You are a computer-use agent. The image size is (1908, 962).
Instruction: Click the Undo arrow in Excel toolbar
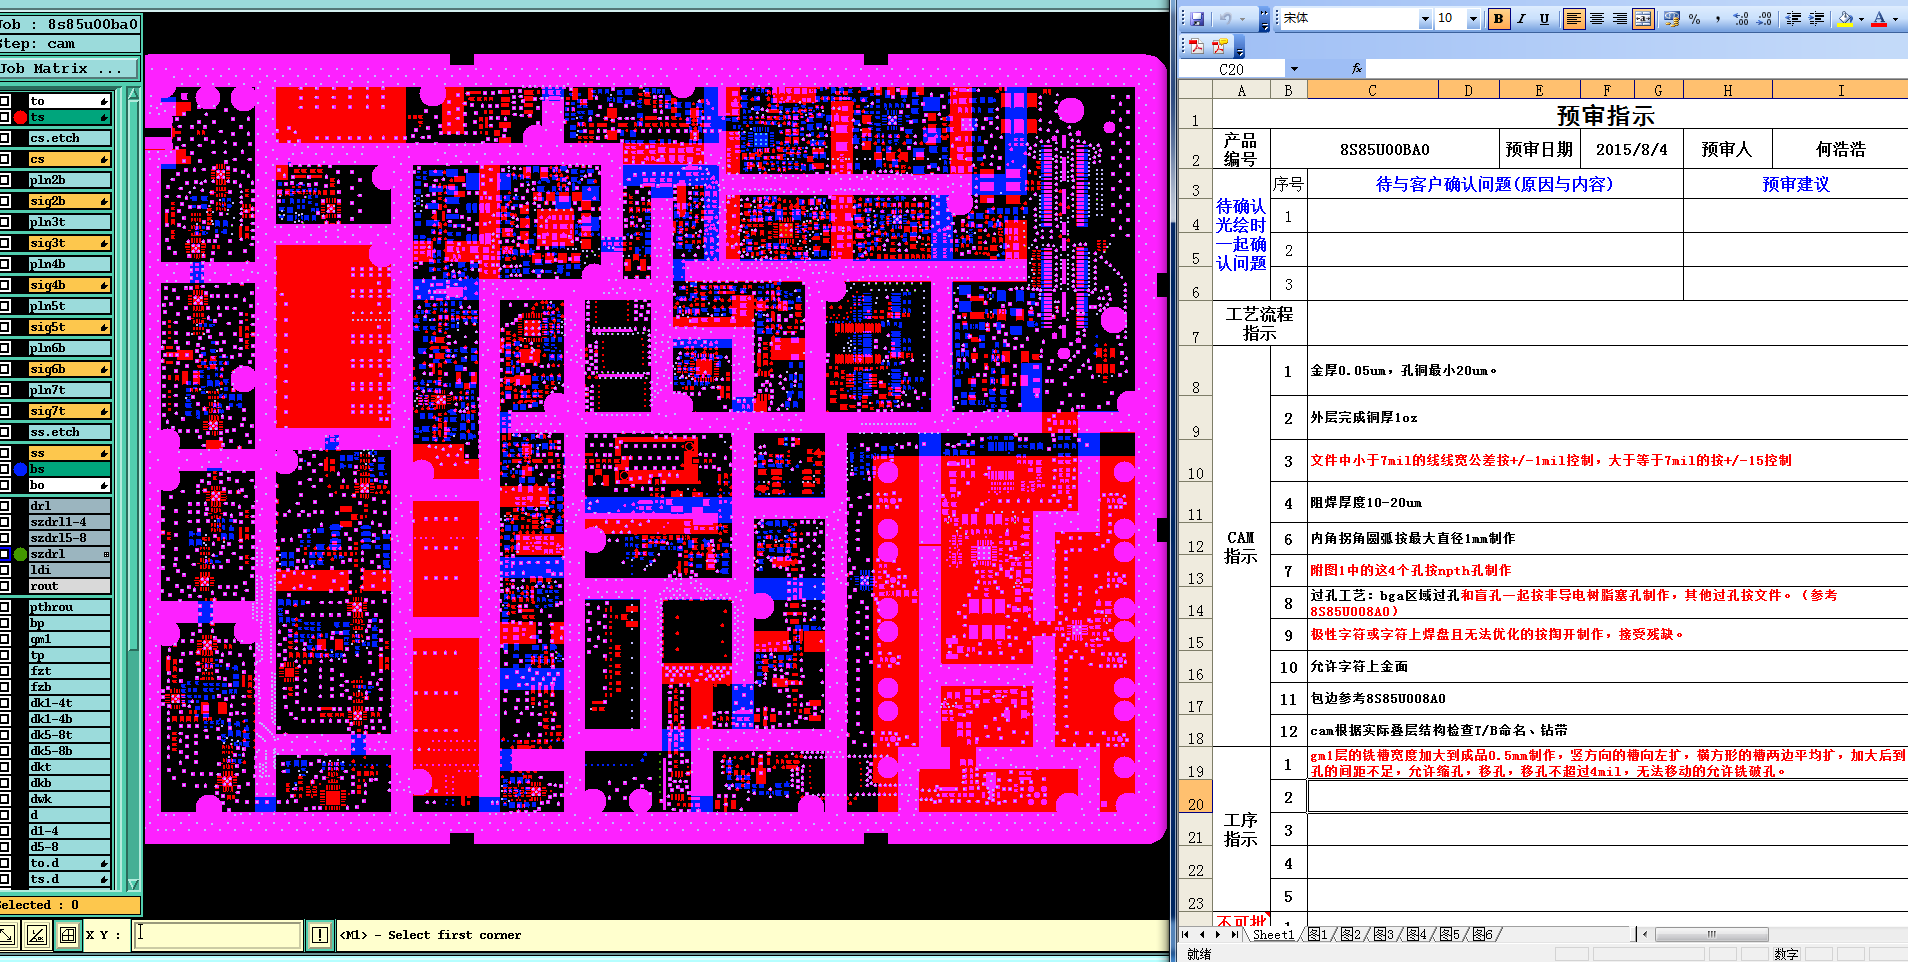(x=1225, y=19)
